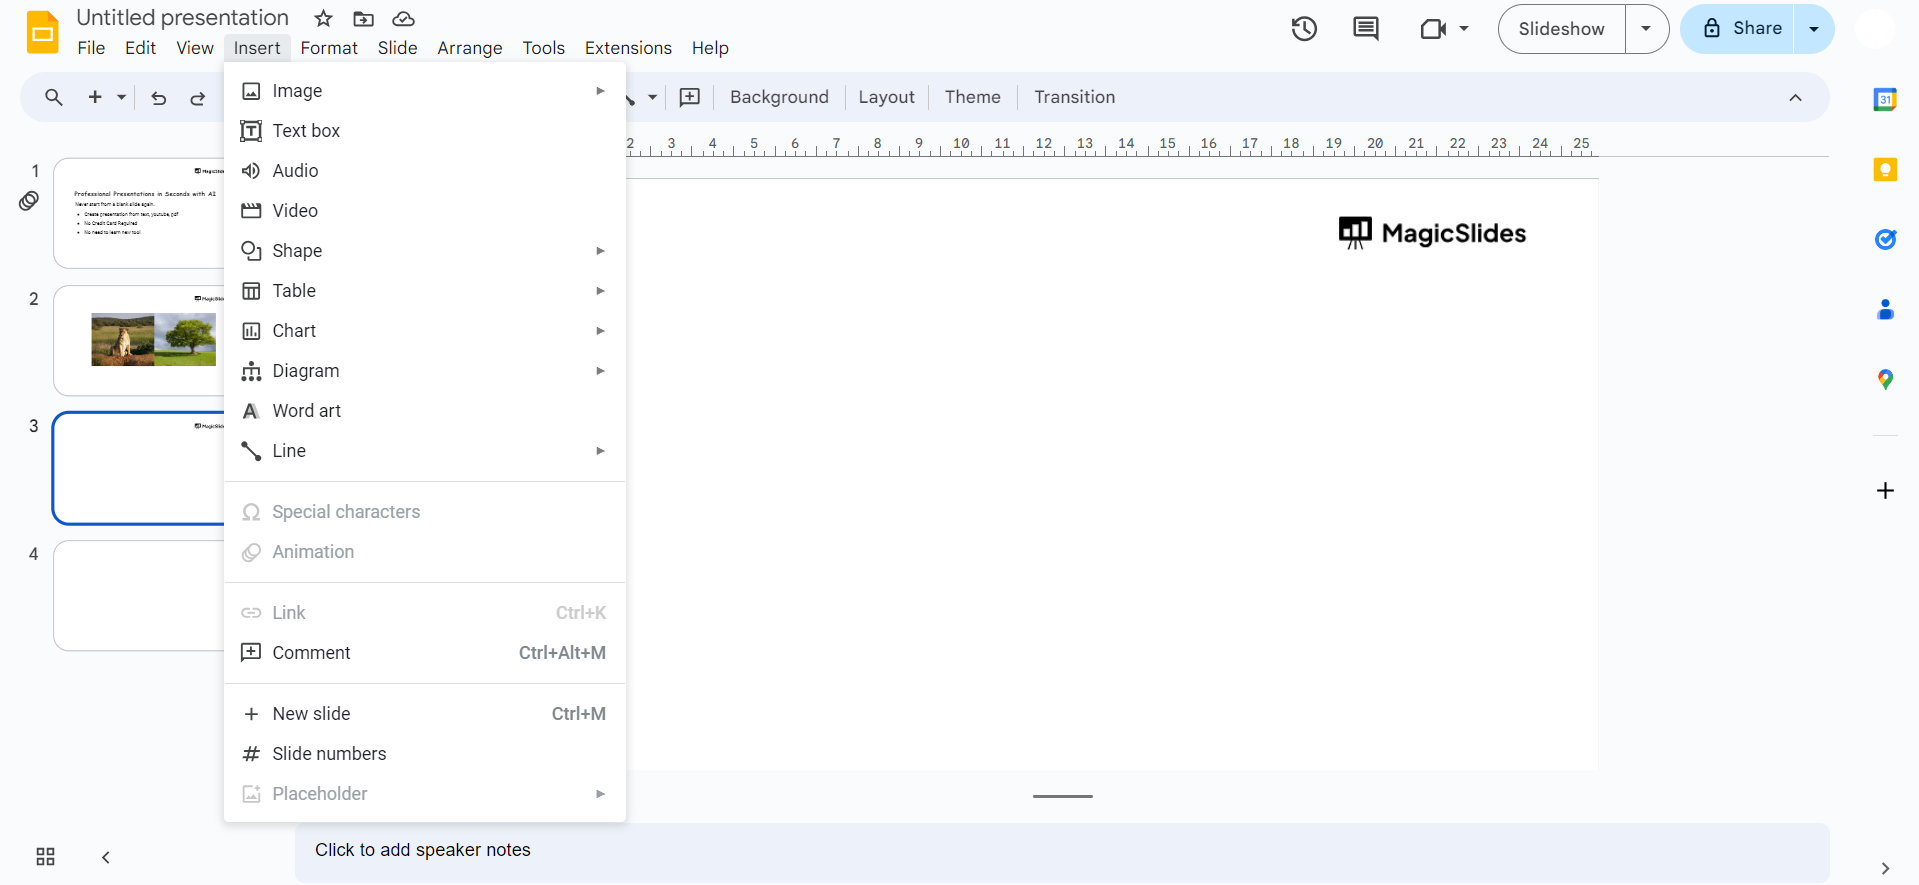
Task: Select slide 2 thumbnail with photos
Action: coord(139,341)
